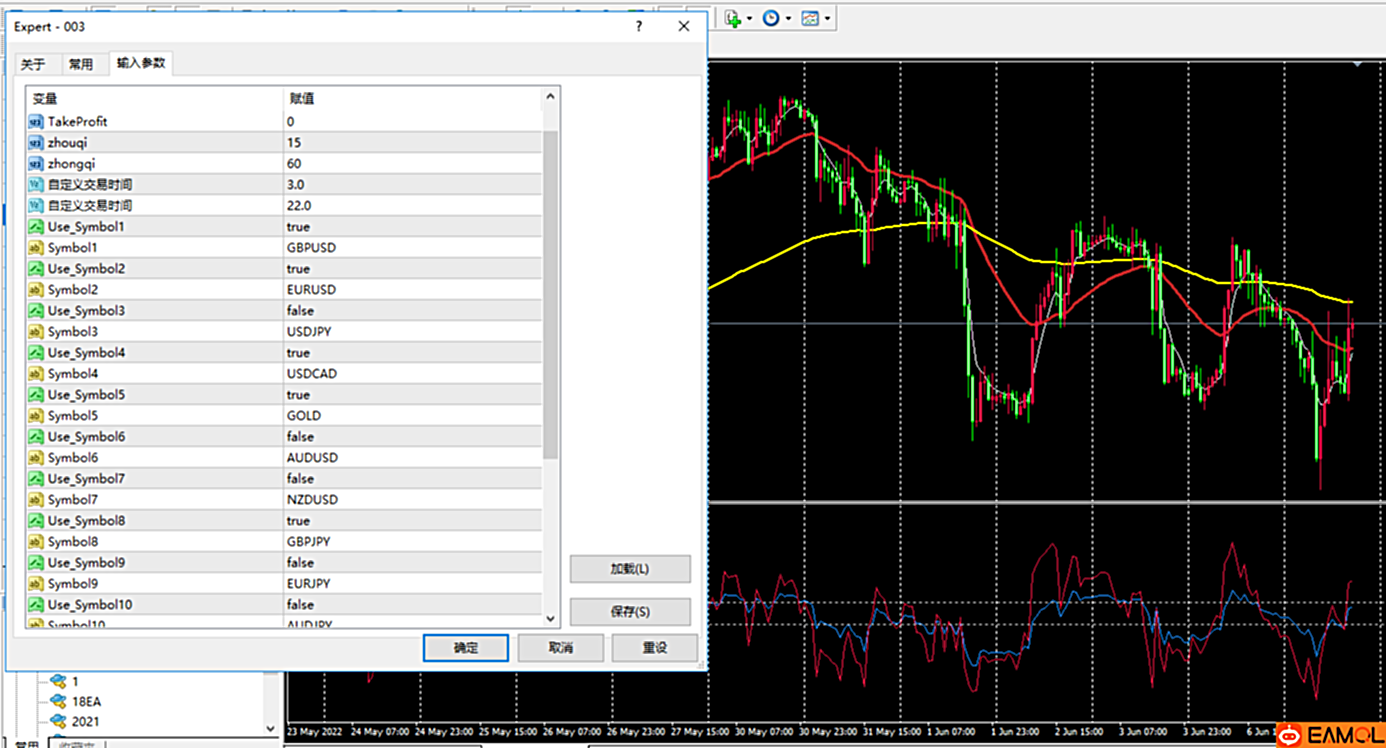
Task: Click the Symbol2 string icon
Action: click(x=36, y=289)
